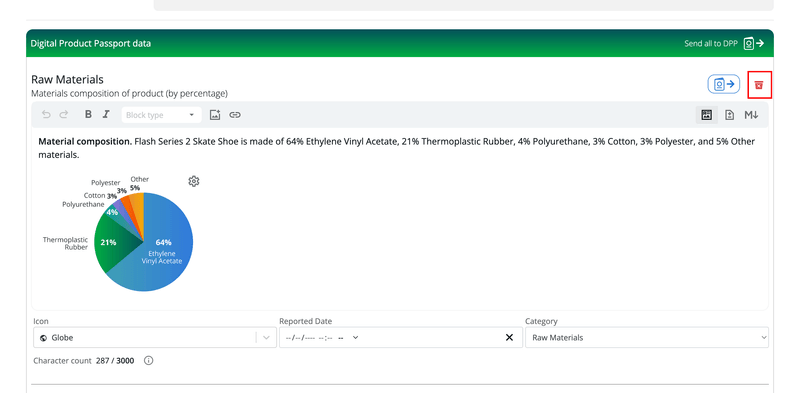Insert a hyperlink using the link icon

pyautogui.click(x=235, y=115)
